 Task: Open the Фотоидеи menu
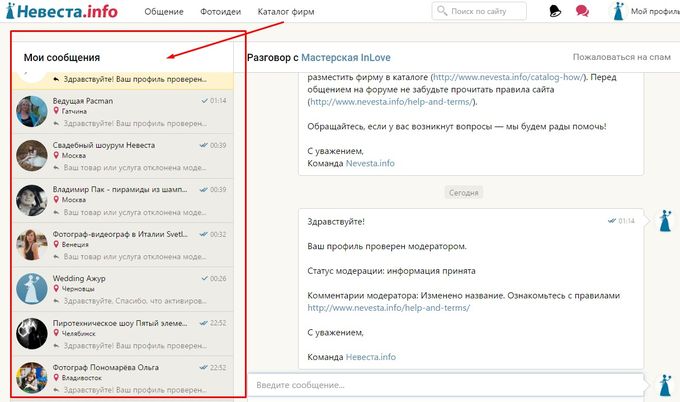coord(220,12)
